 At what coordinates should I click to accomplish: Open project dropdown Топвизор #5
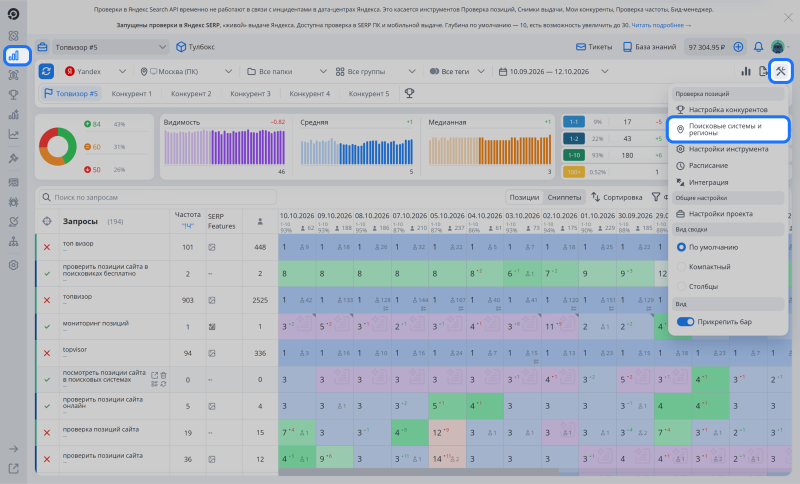pyautogui.click(x=110, y=47)
